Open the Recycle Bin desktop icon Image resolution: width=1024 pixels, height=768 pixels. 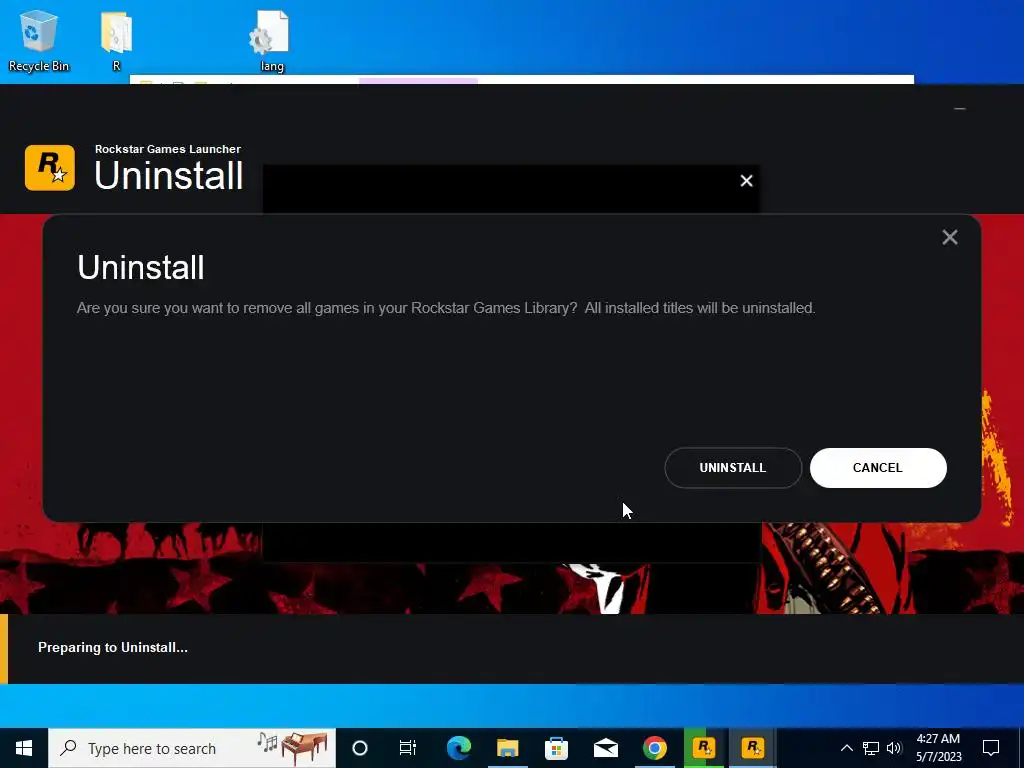point(38,40)
